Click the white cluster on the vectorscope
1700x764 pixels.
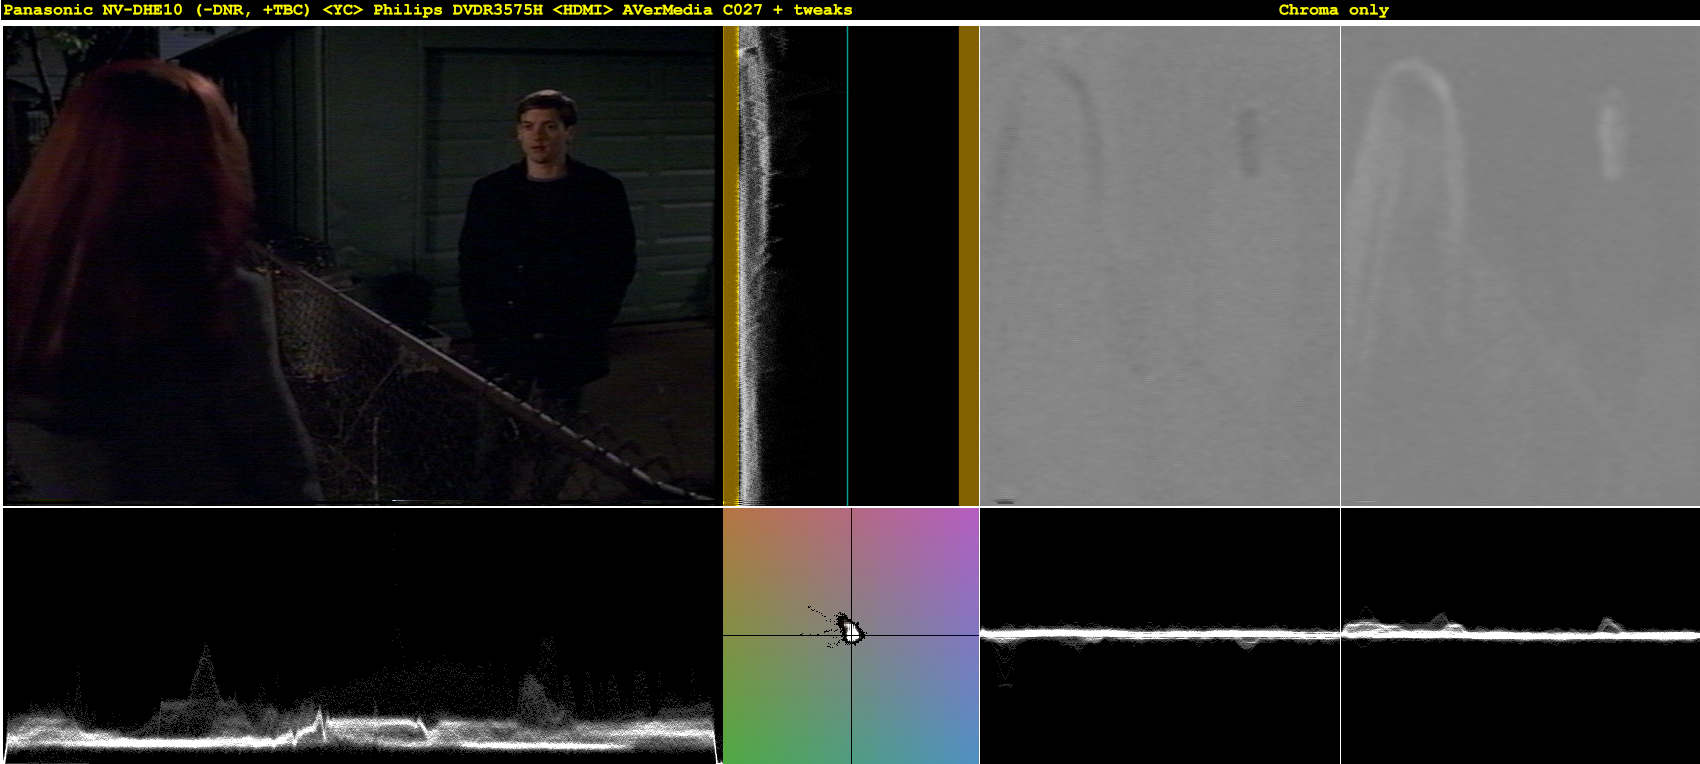pos(851,631)
